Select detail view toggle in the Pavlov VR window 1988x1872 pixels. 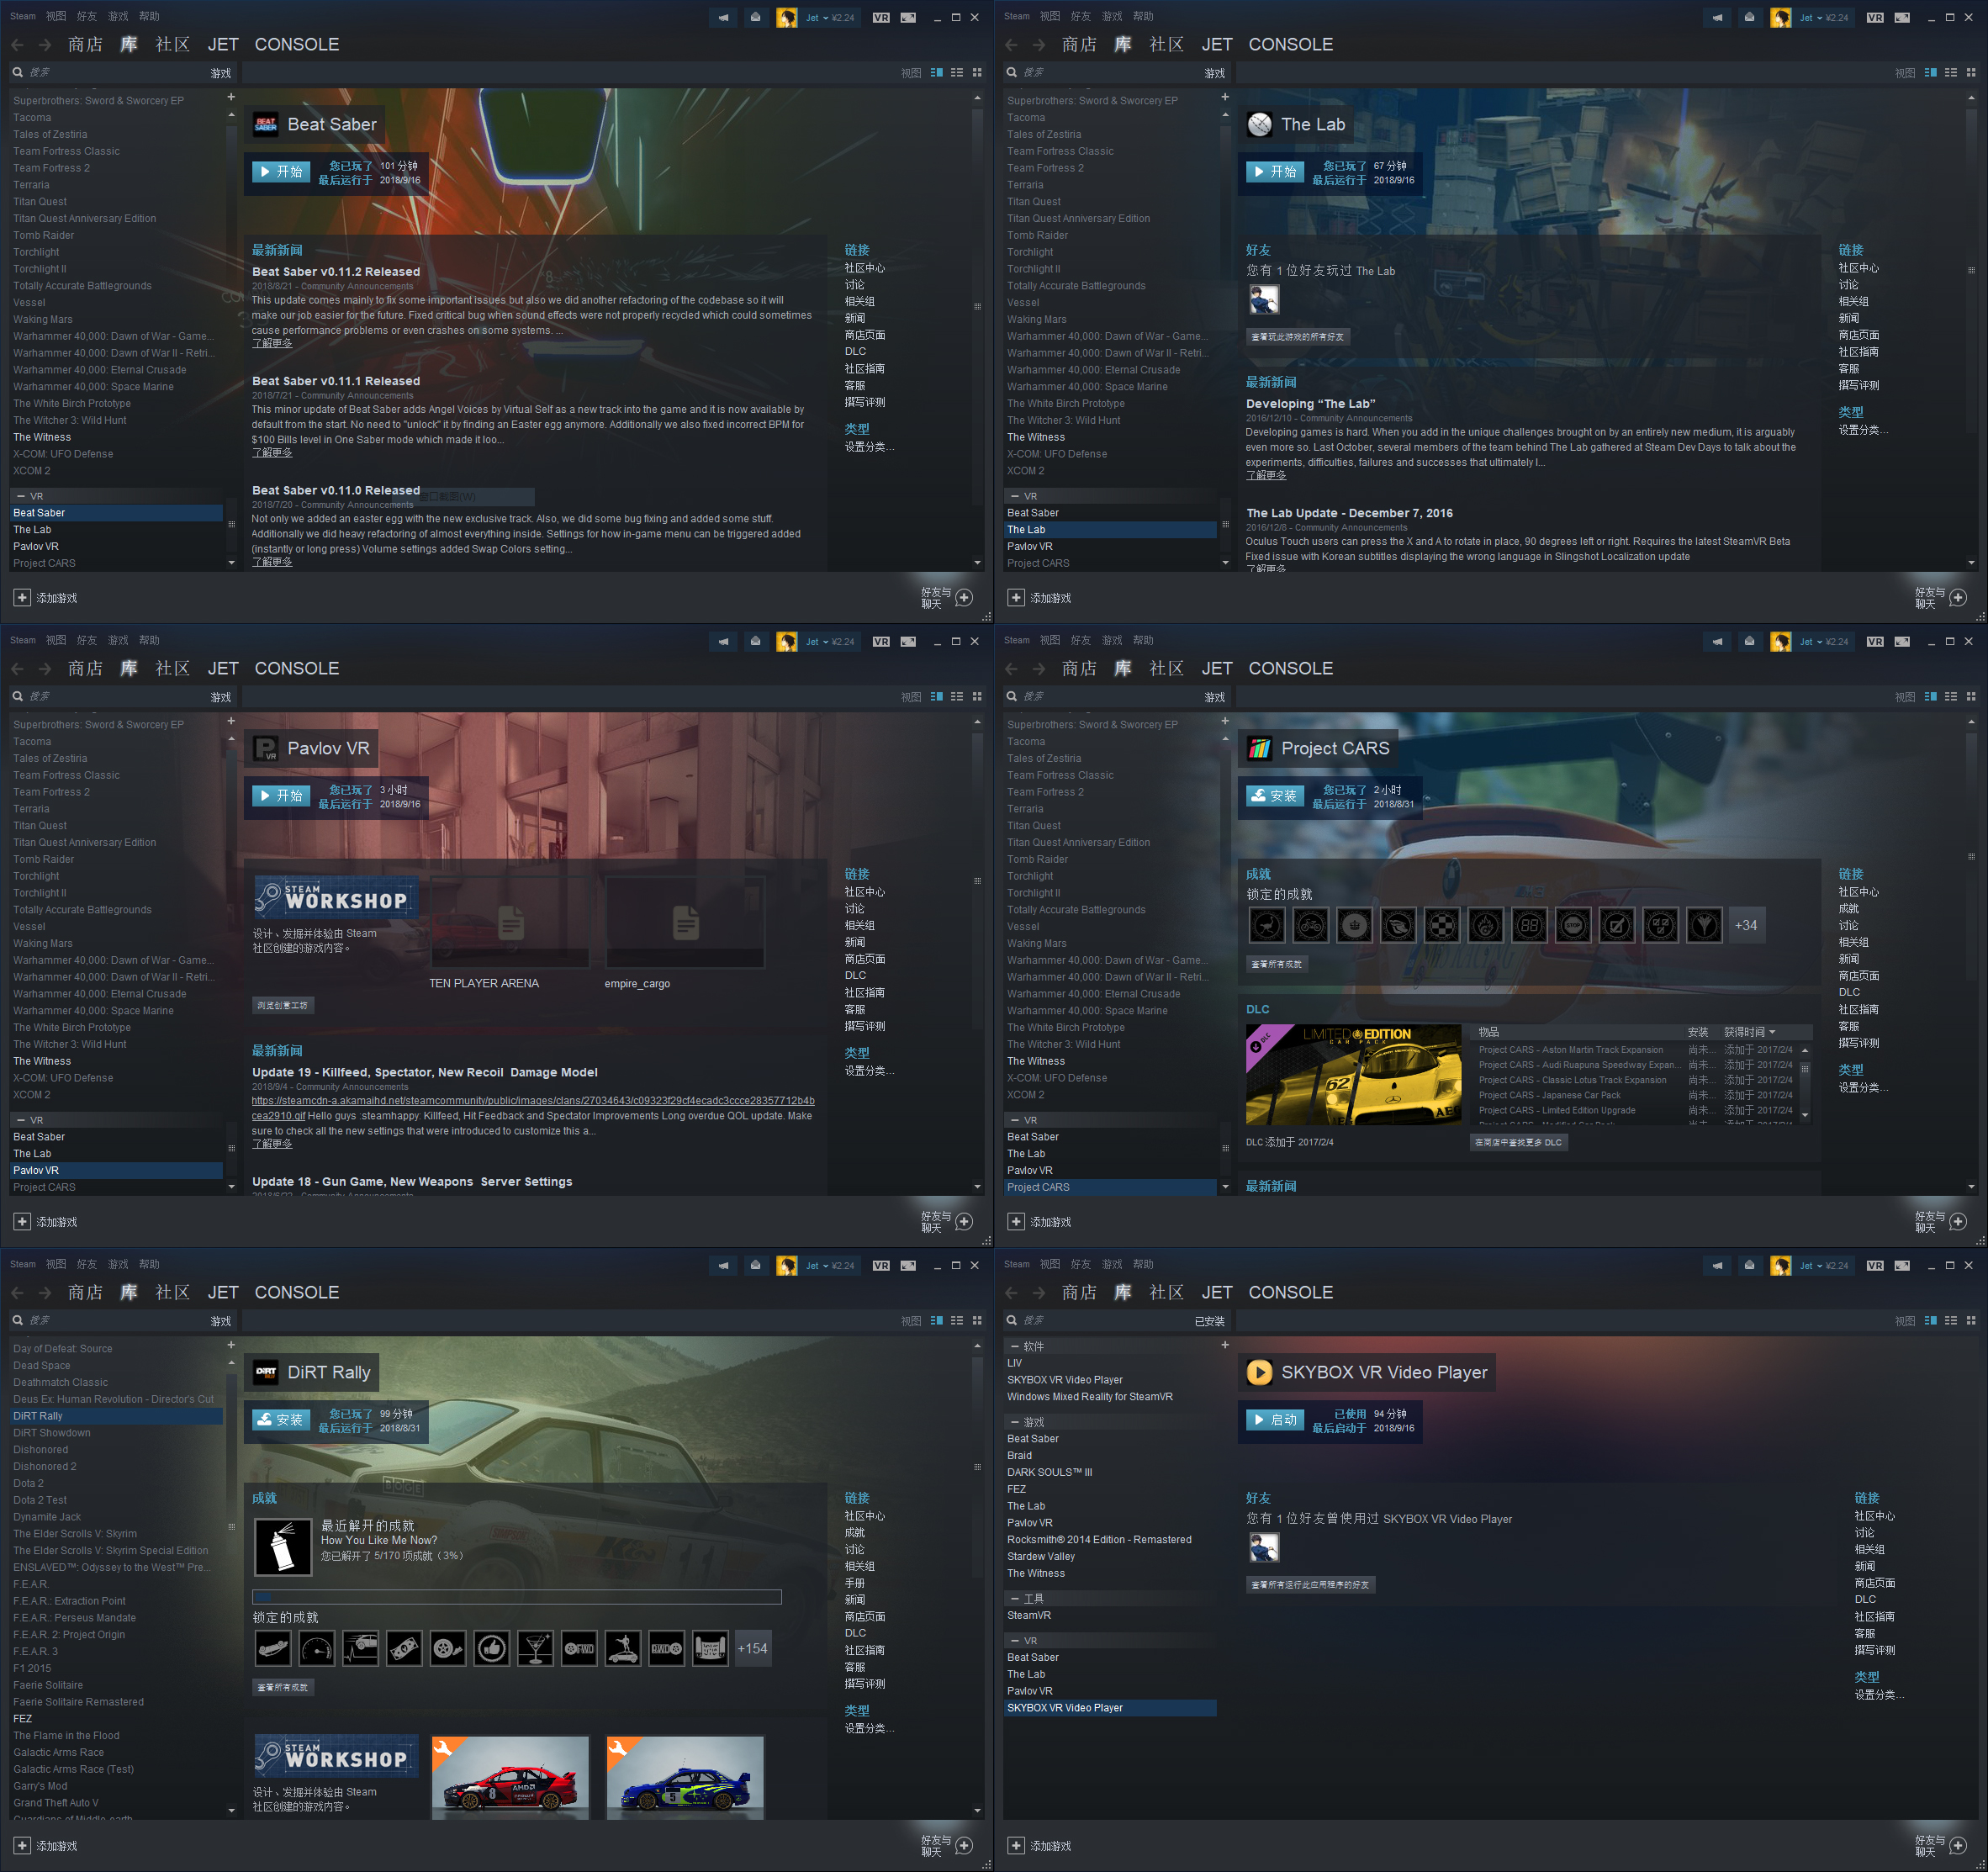click(x=937, y=696)
